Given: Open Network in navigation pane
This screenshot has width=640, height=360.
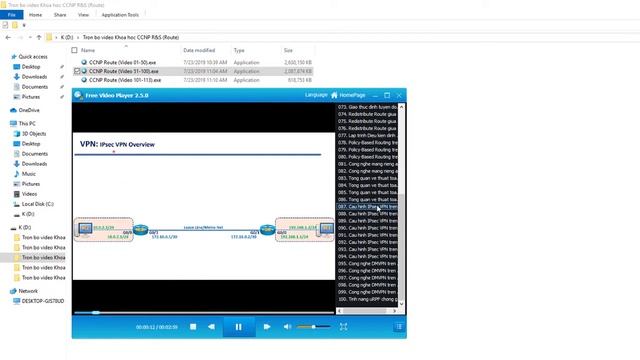Looking at the screenshot, I should coord(28,291).
